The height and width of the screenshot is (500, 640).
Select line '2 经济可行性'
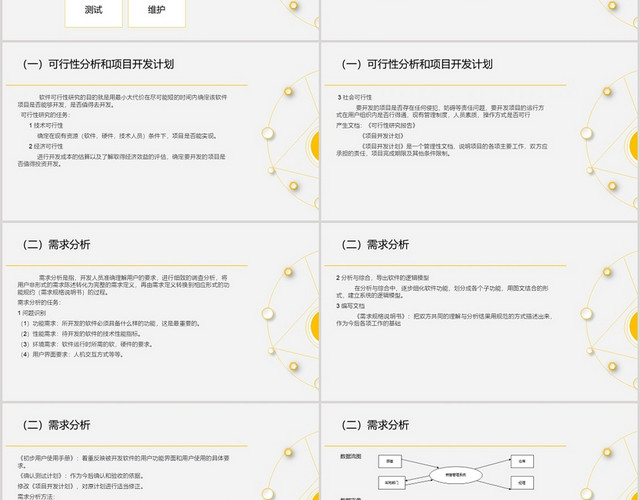(46, 147)
